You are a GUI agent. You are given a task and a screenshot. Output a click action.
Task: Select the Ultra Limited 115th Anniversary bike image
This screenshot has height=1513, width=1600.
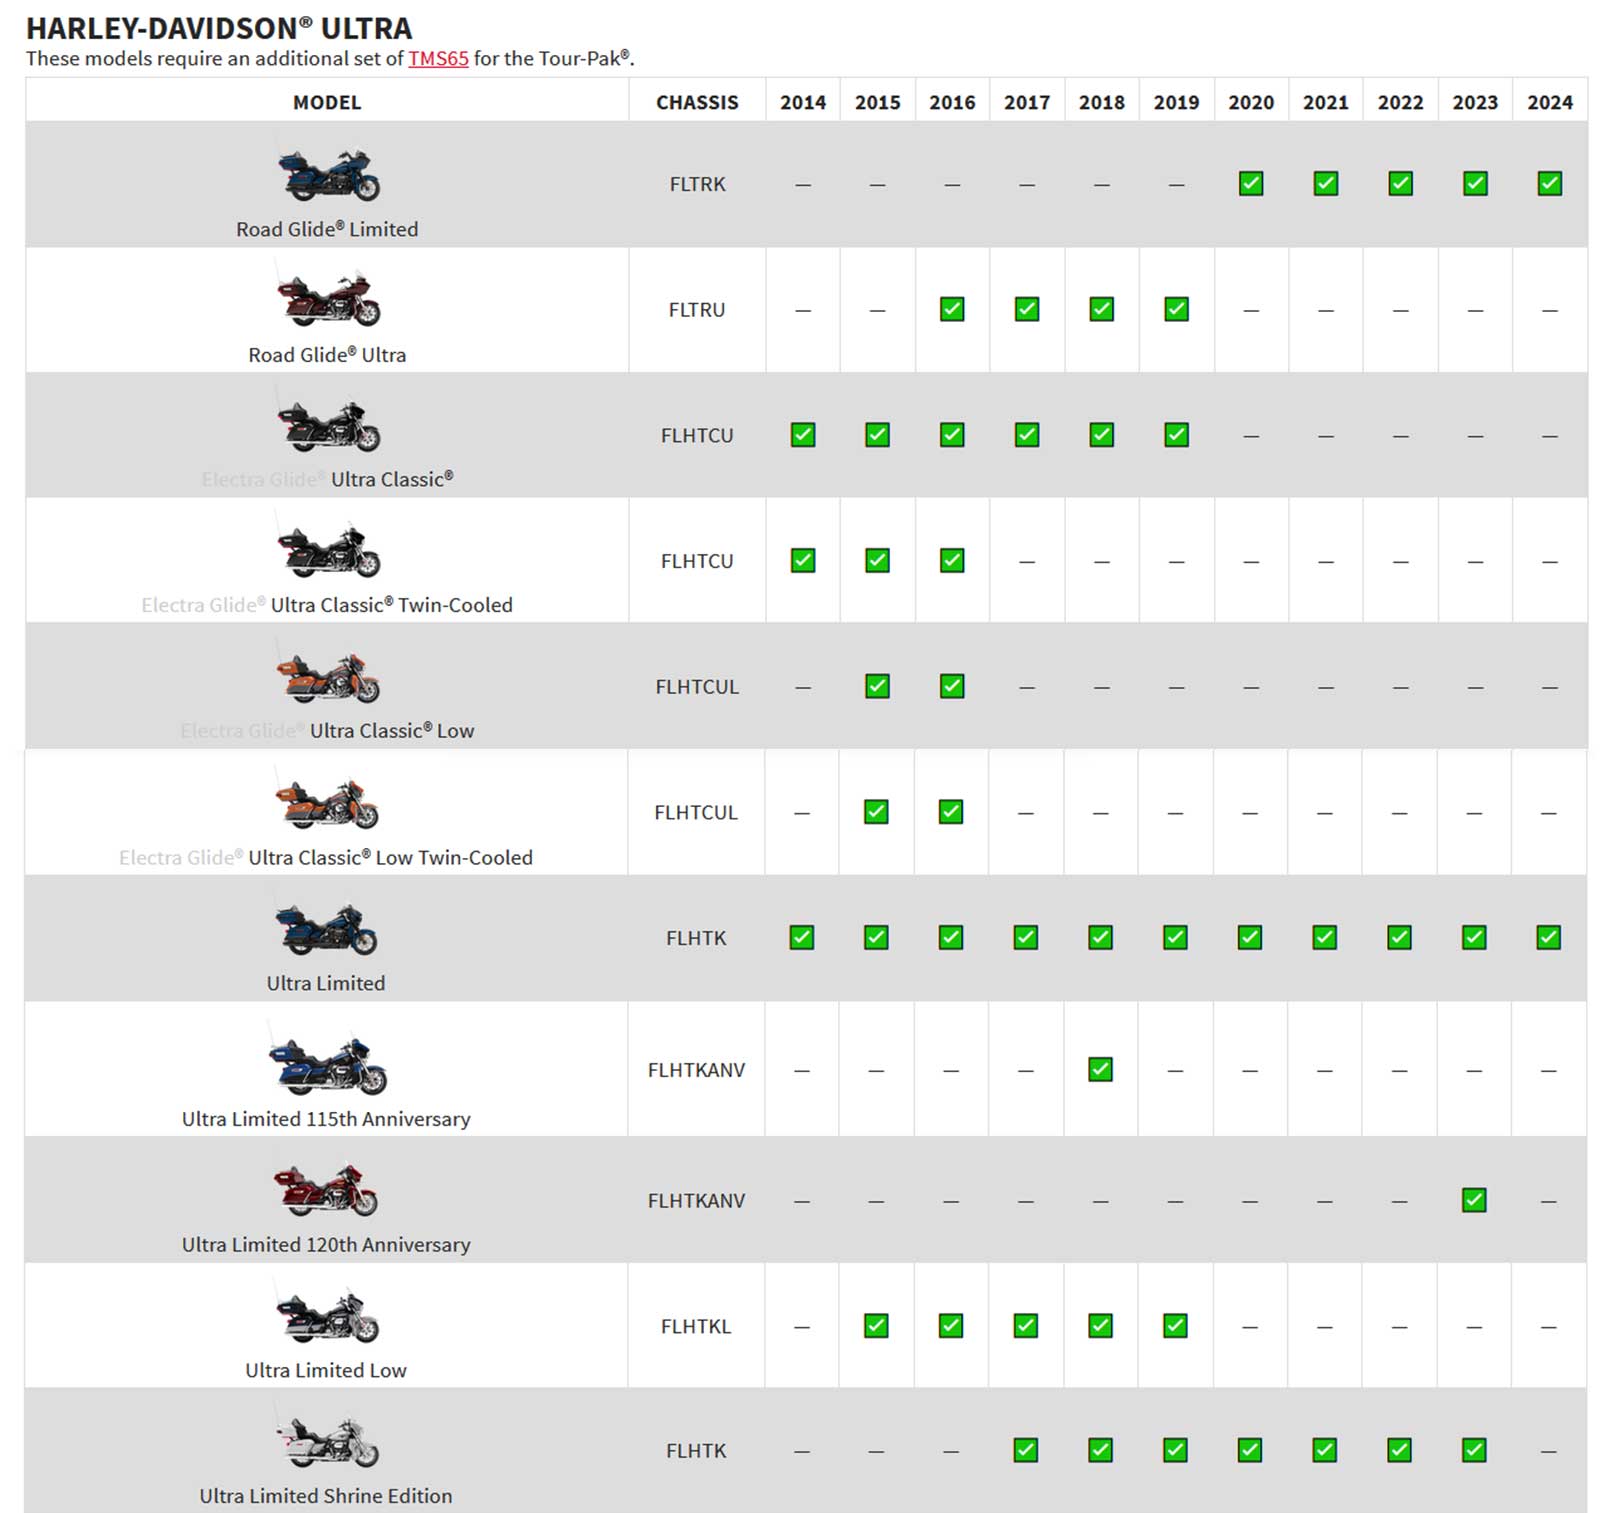coord(327,1066)
